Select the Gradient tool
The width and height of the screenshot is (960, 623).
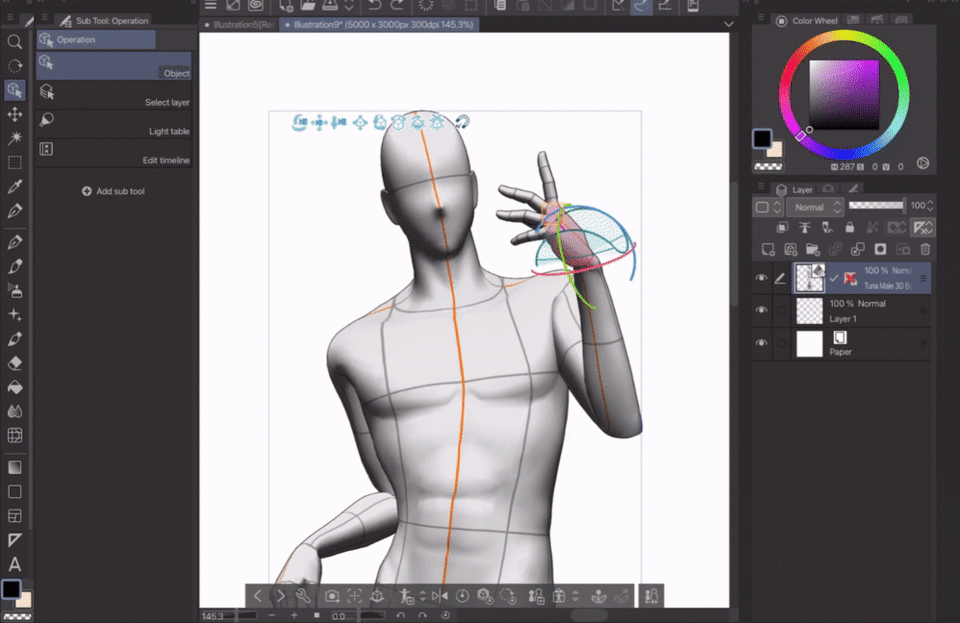coord(15,468)
